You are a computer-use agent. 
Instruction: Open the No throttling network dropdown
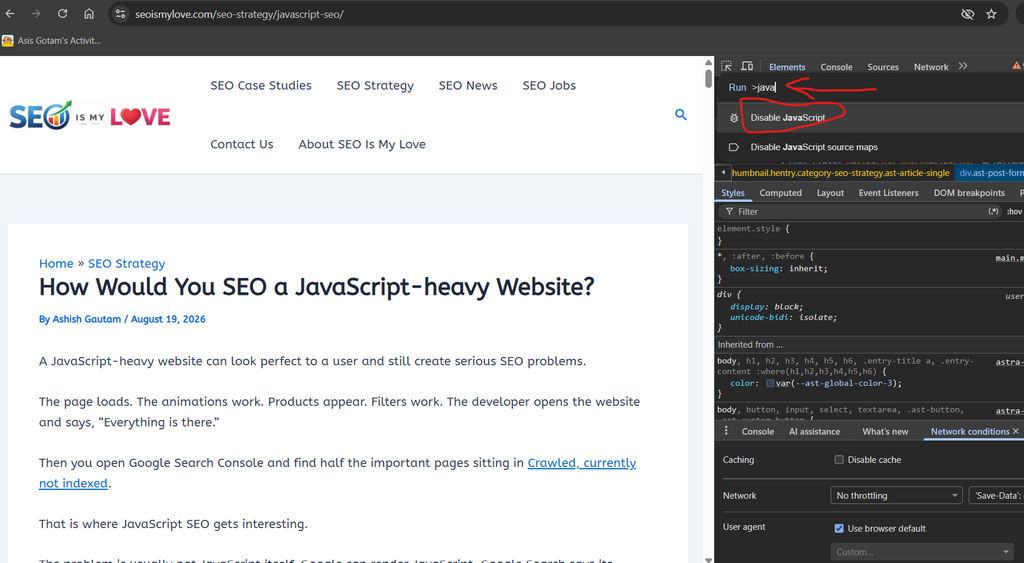click(x=897, y=496)
